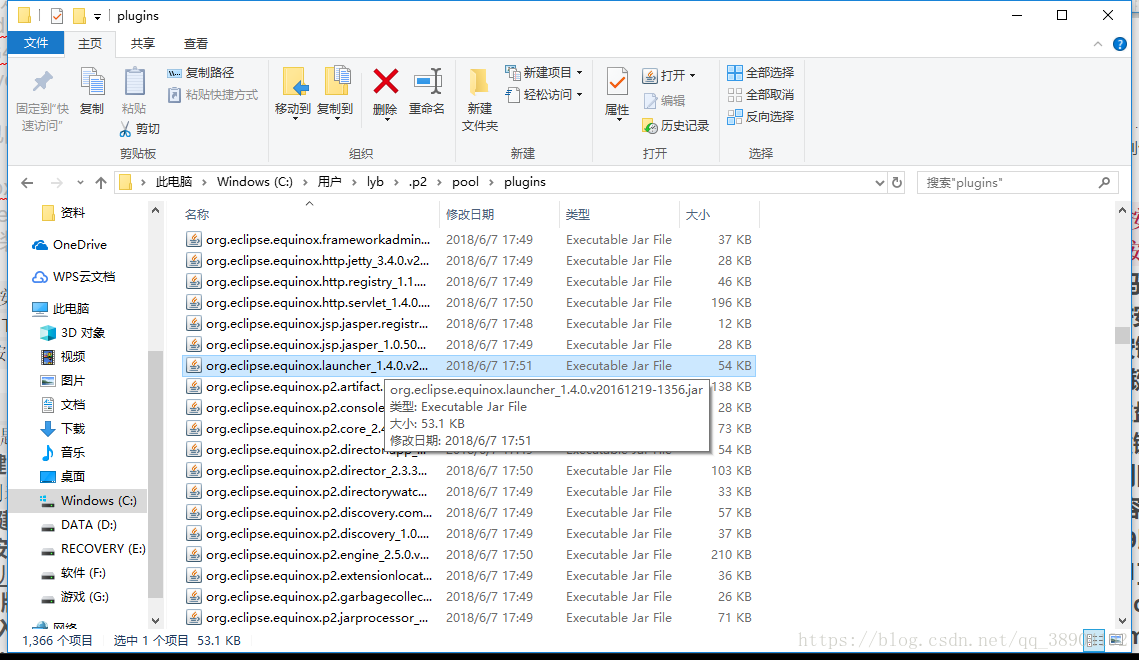Click Select all (全部选择)
1139x660 pixels.
(761, 73)
